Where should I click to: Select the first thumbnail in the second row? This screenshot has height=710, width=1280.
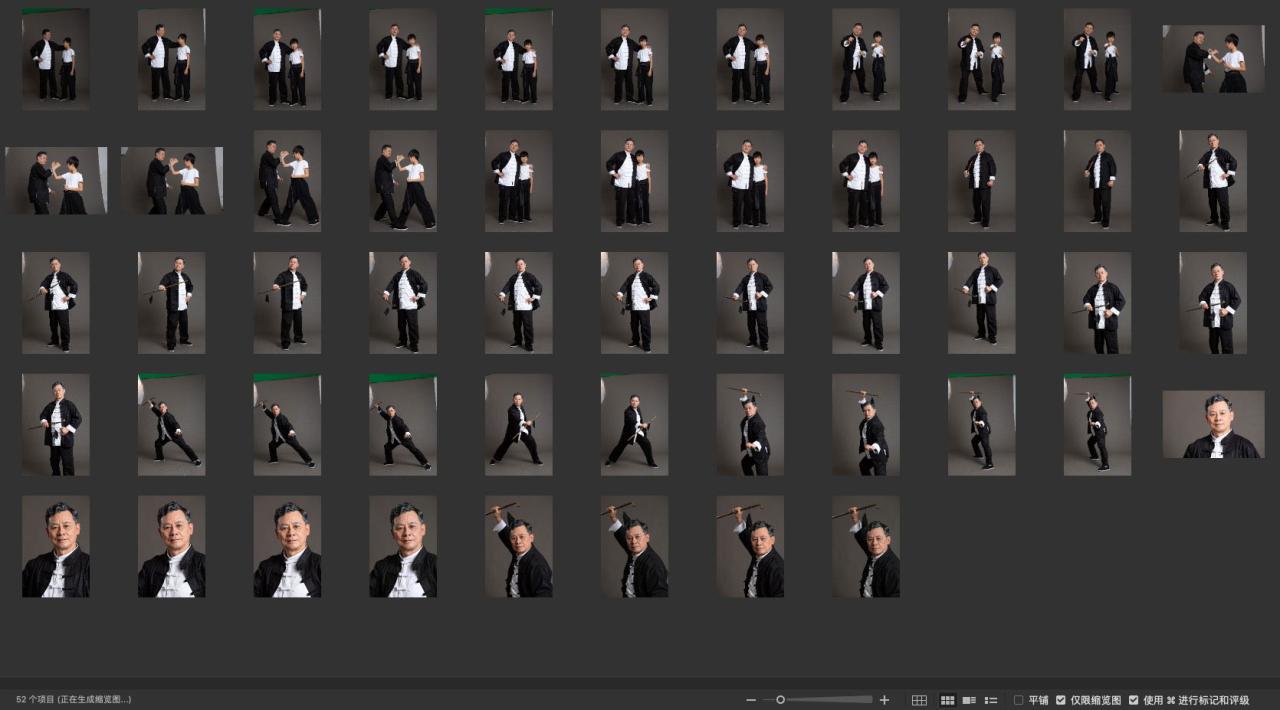[56, 181]
